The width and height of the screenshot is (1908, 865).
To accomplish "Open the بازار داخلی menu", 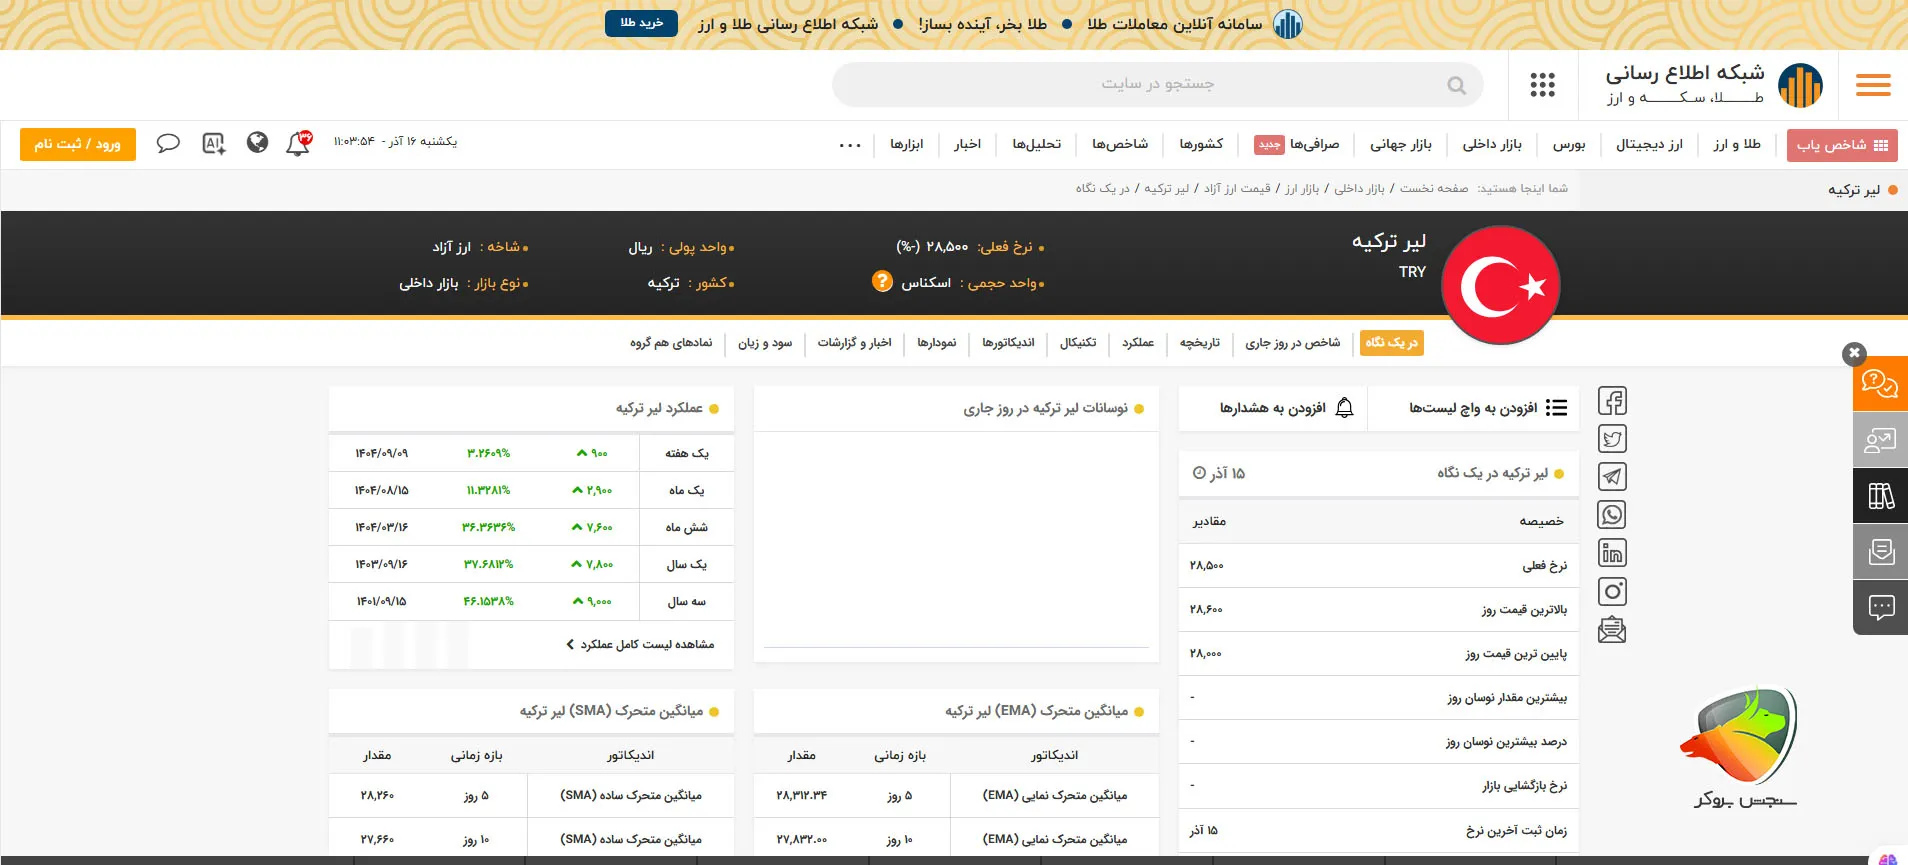I will [x=1492, y=144].
